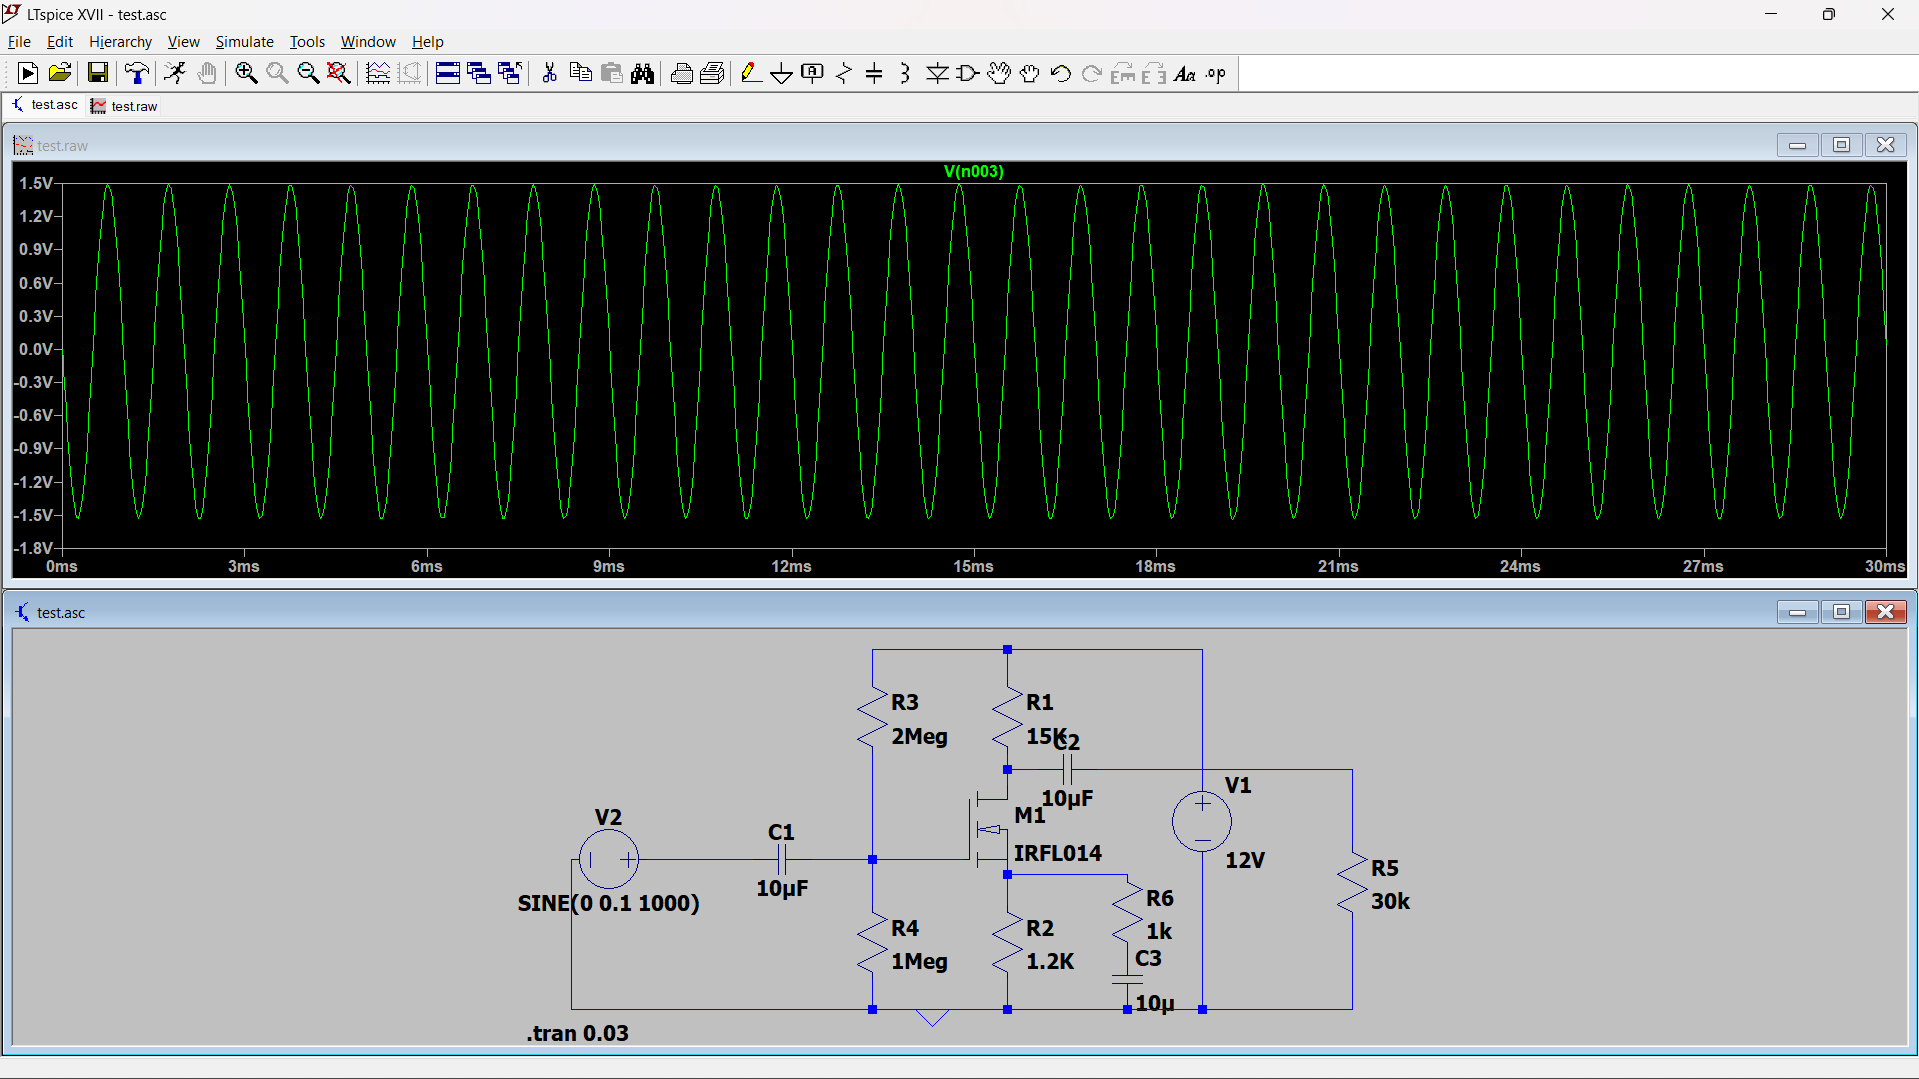
Task: Click the Close All Windows icon
Action: click(510, 73)
